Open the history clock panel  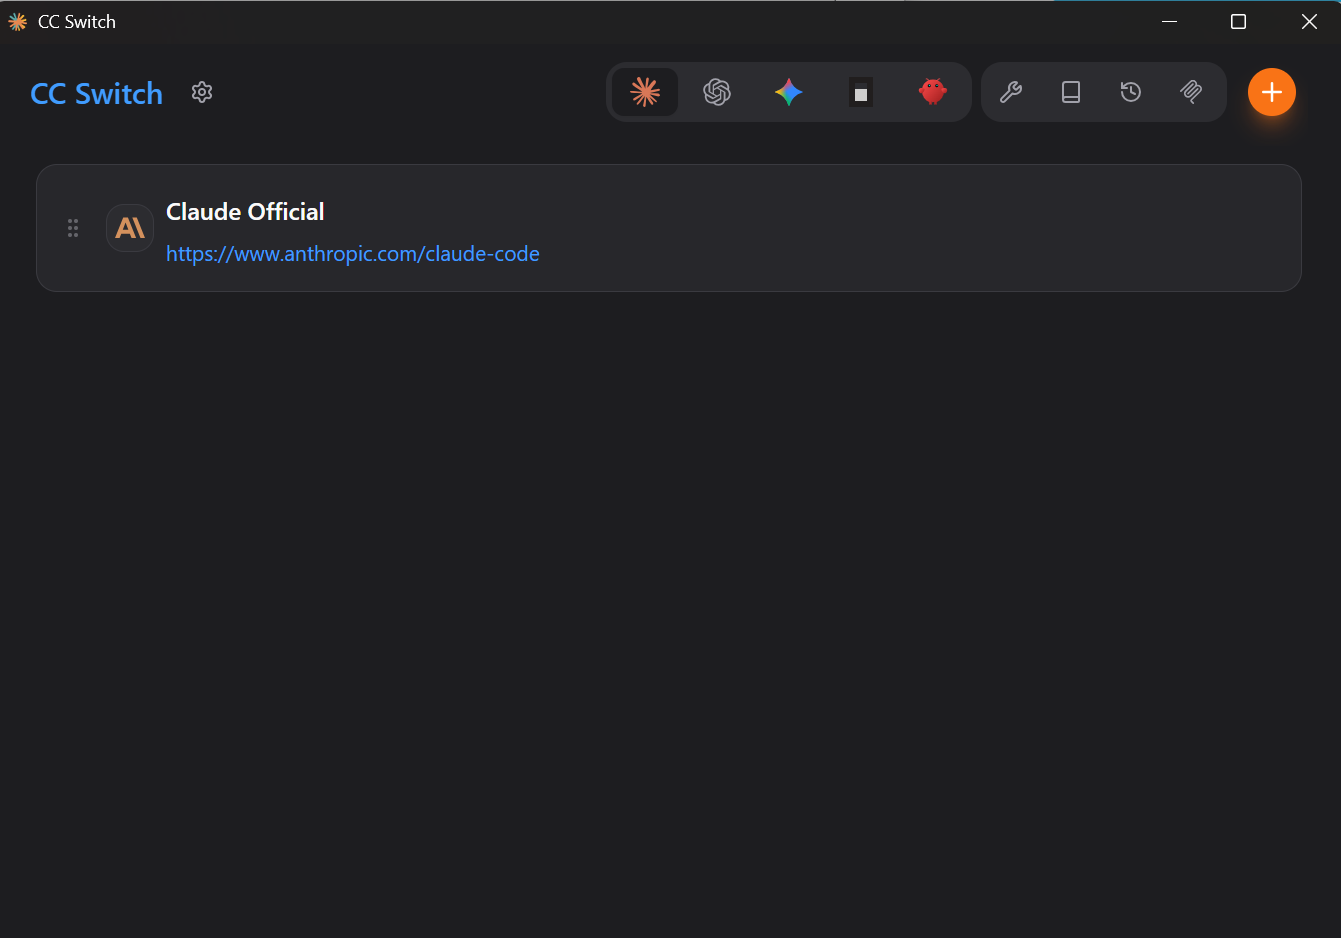[1131, 92]
